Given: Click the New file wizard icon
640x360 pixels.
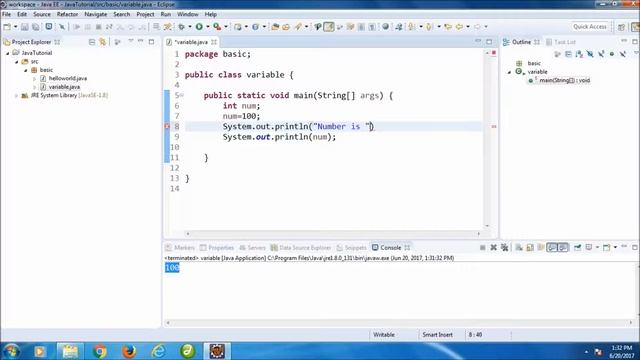Looking at the screenshot, I should point(7,27).
